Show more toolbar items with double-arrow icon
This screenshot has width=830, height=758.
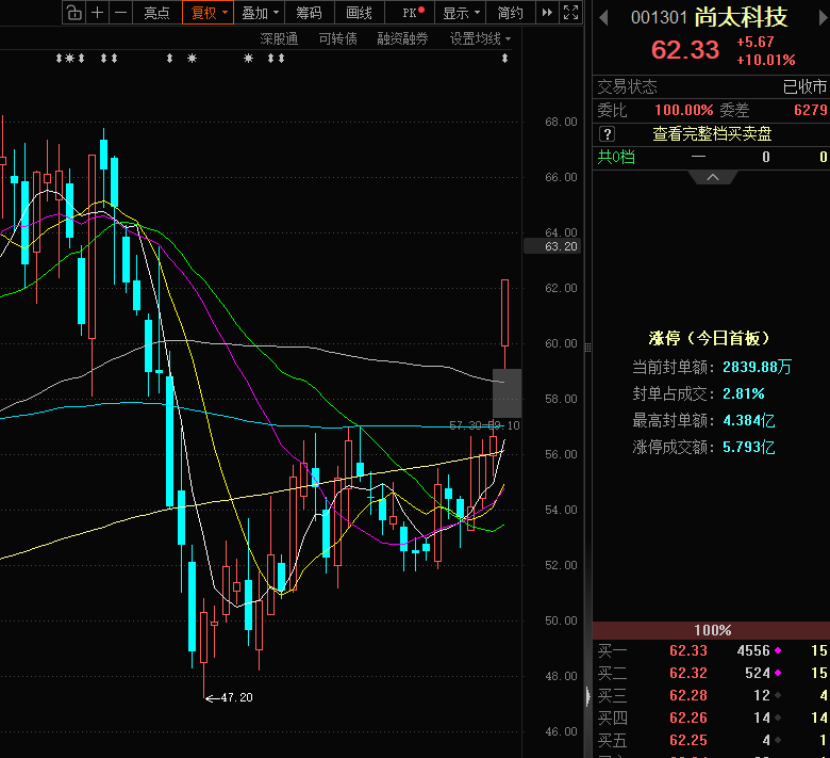click(x=547, y=13)
